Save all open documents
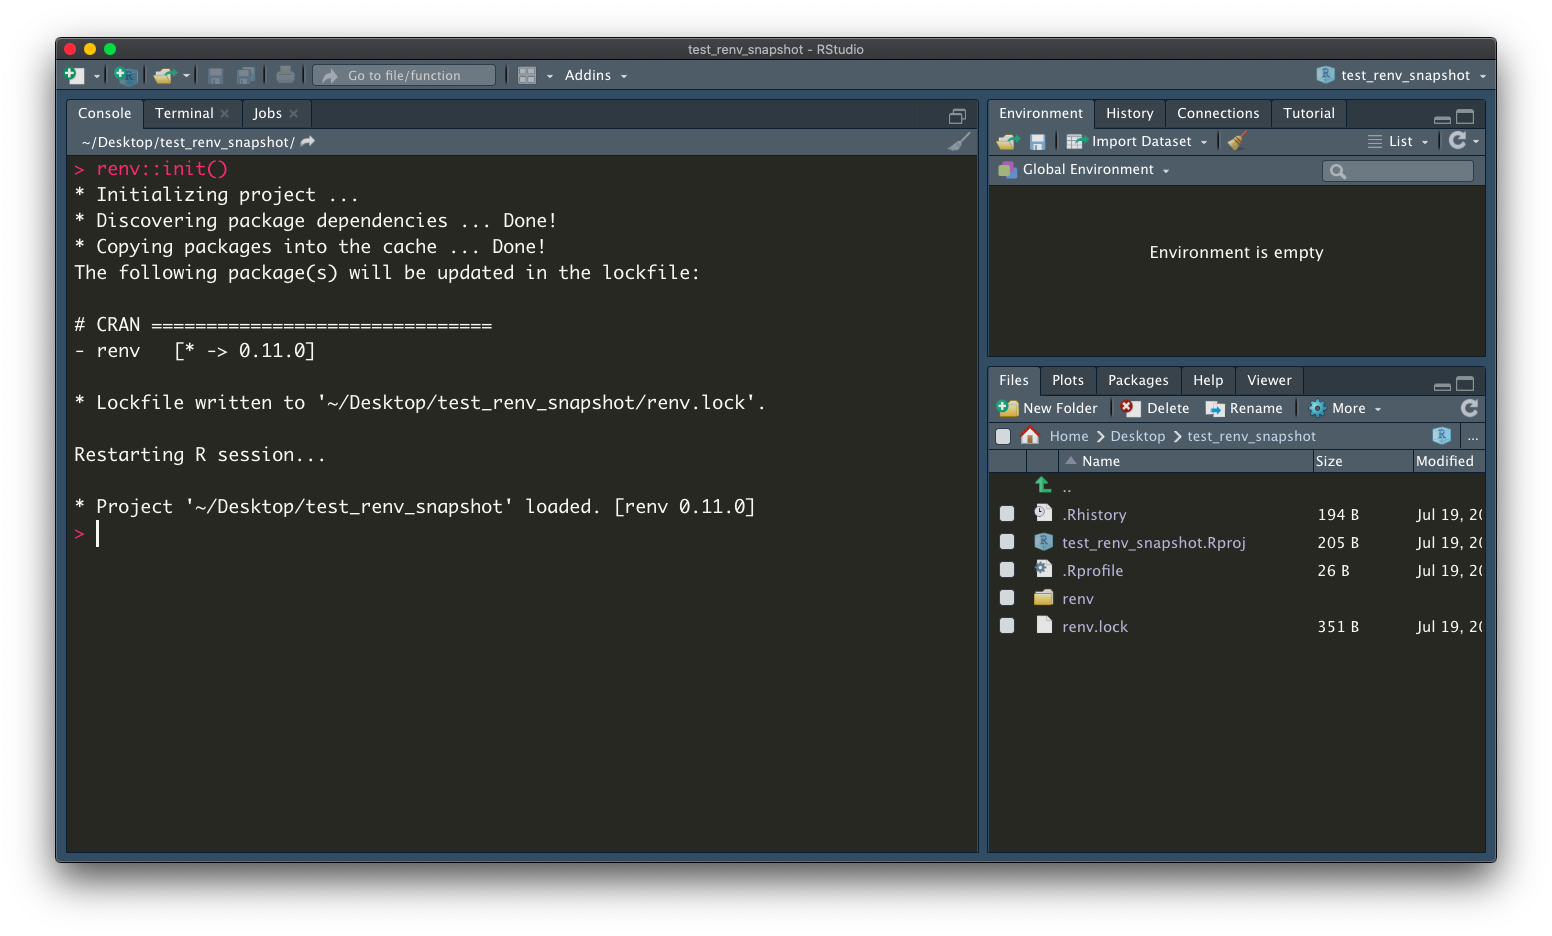 click(x=246, y=75)
